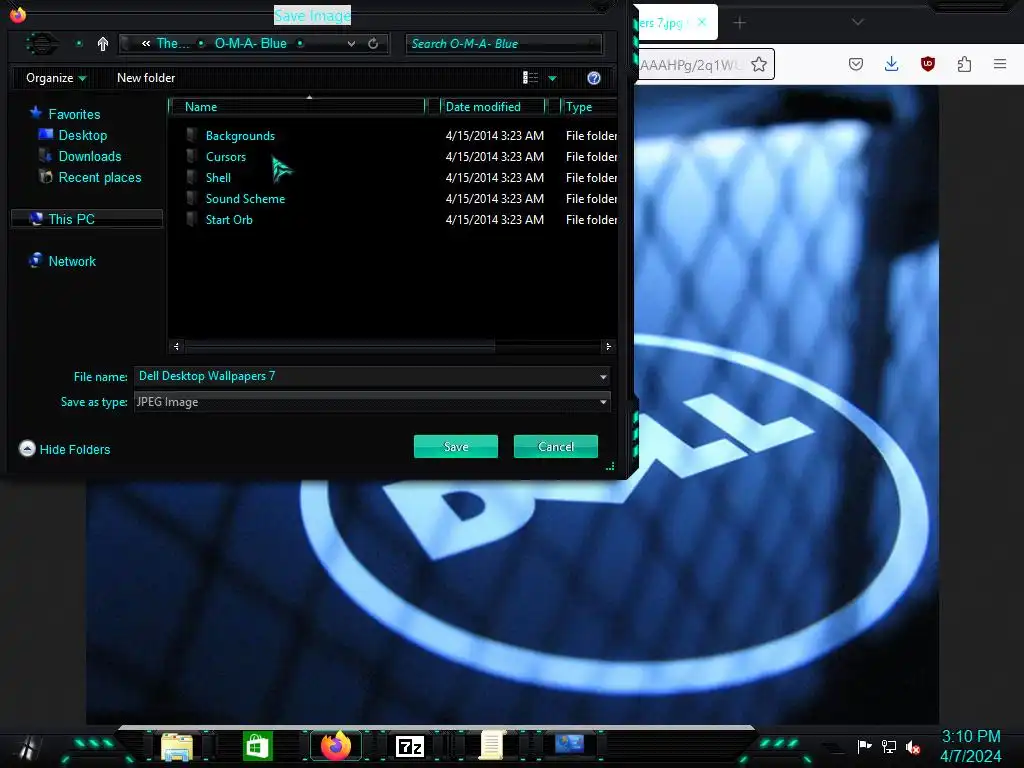Open a new Firefox tab with plus
The height and width of the screenshot is (768, 1024).
coord(739,23)
